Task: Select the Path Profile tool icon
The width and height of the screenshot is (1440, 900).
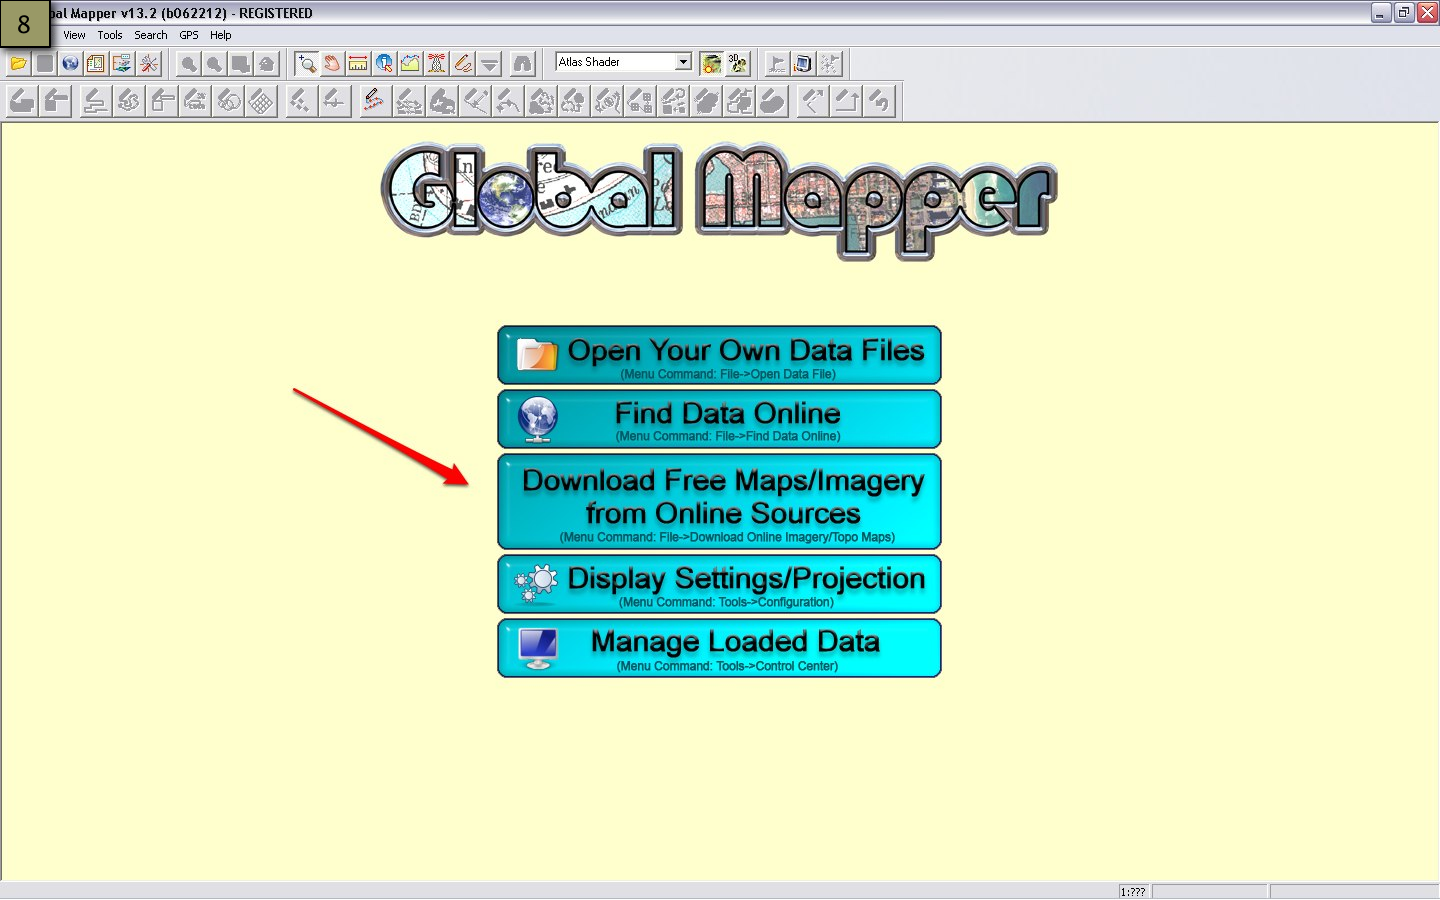Action: [x=410, y=64]
